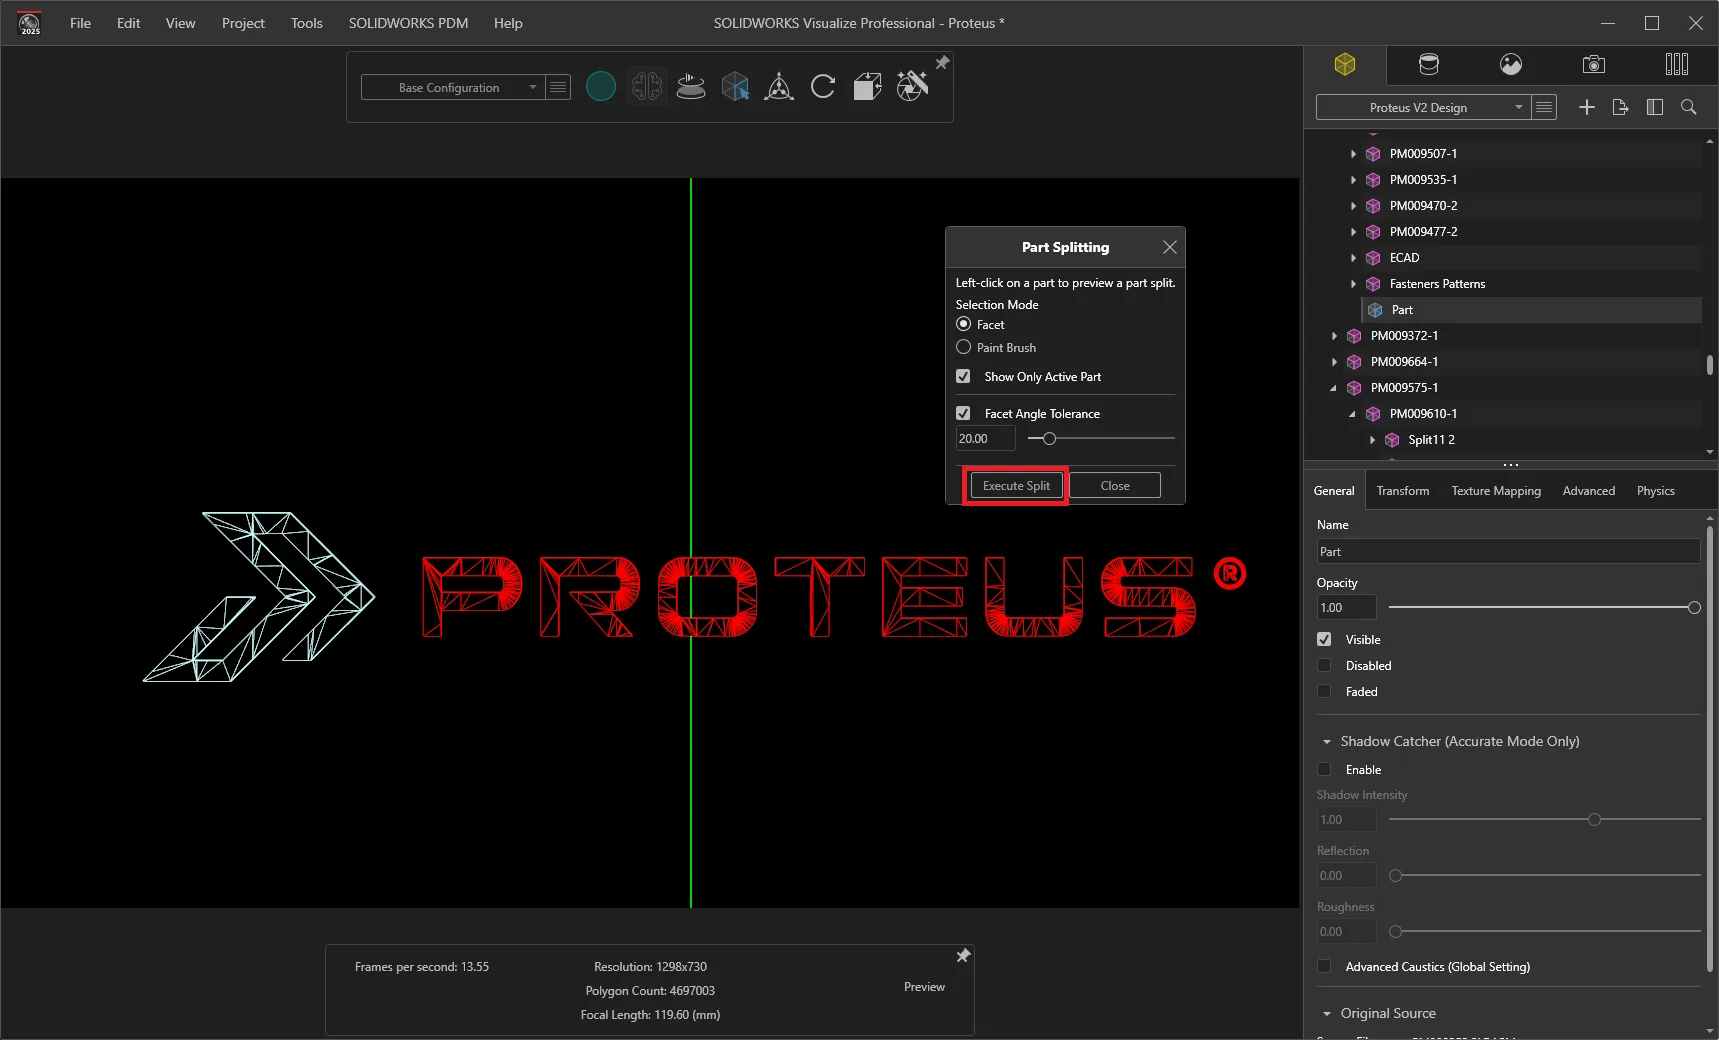Click the magnifier search icon in models panel
1719x1040 pixels.
coord(1689,107)
